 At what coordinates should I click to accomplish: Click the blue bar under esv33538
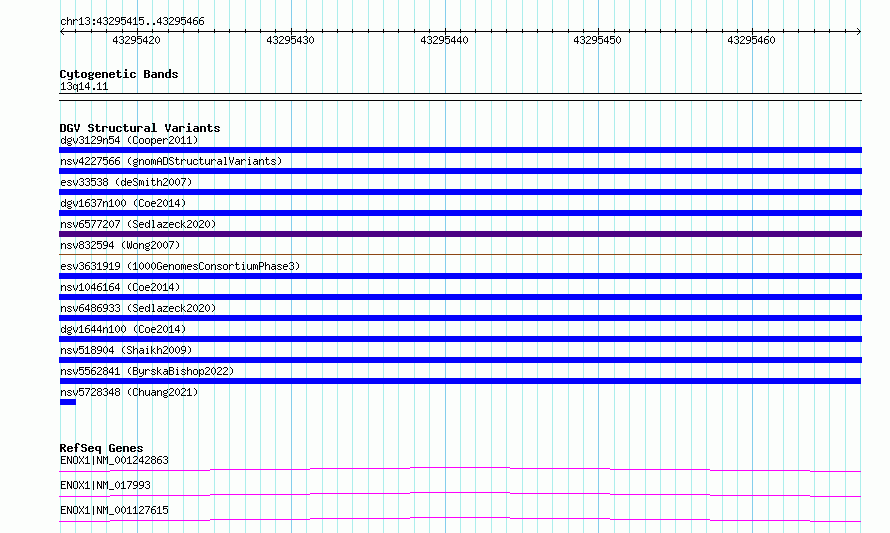pos(460,192)
